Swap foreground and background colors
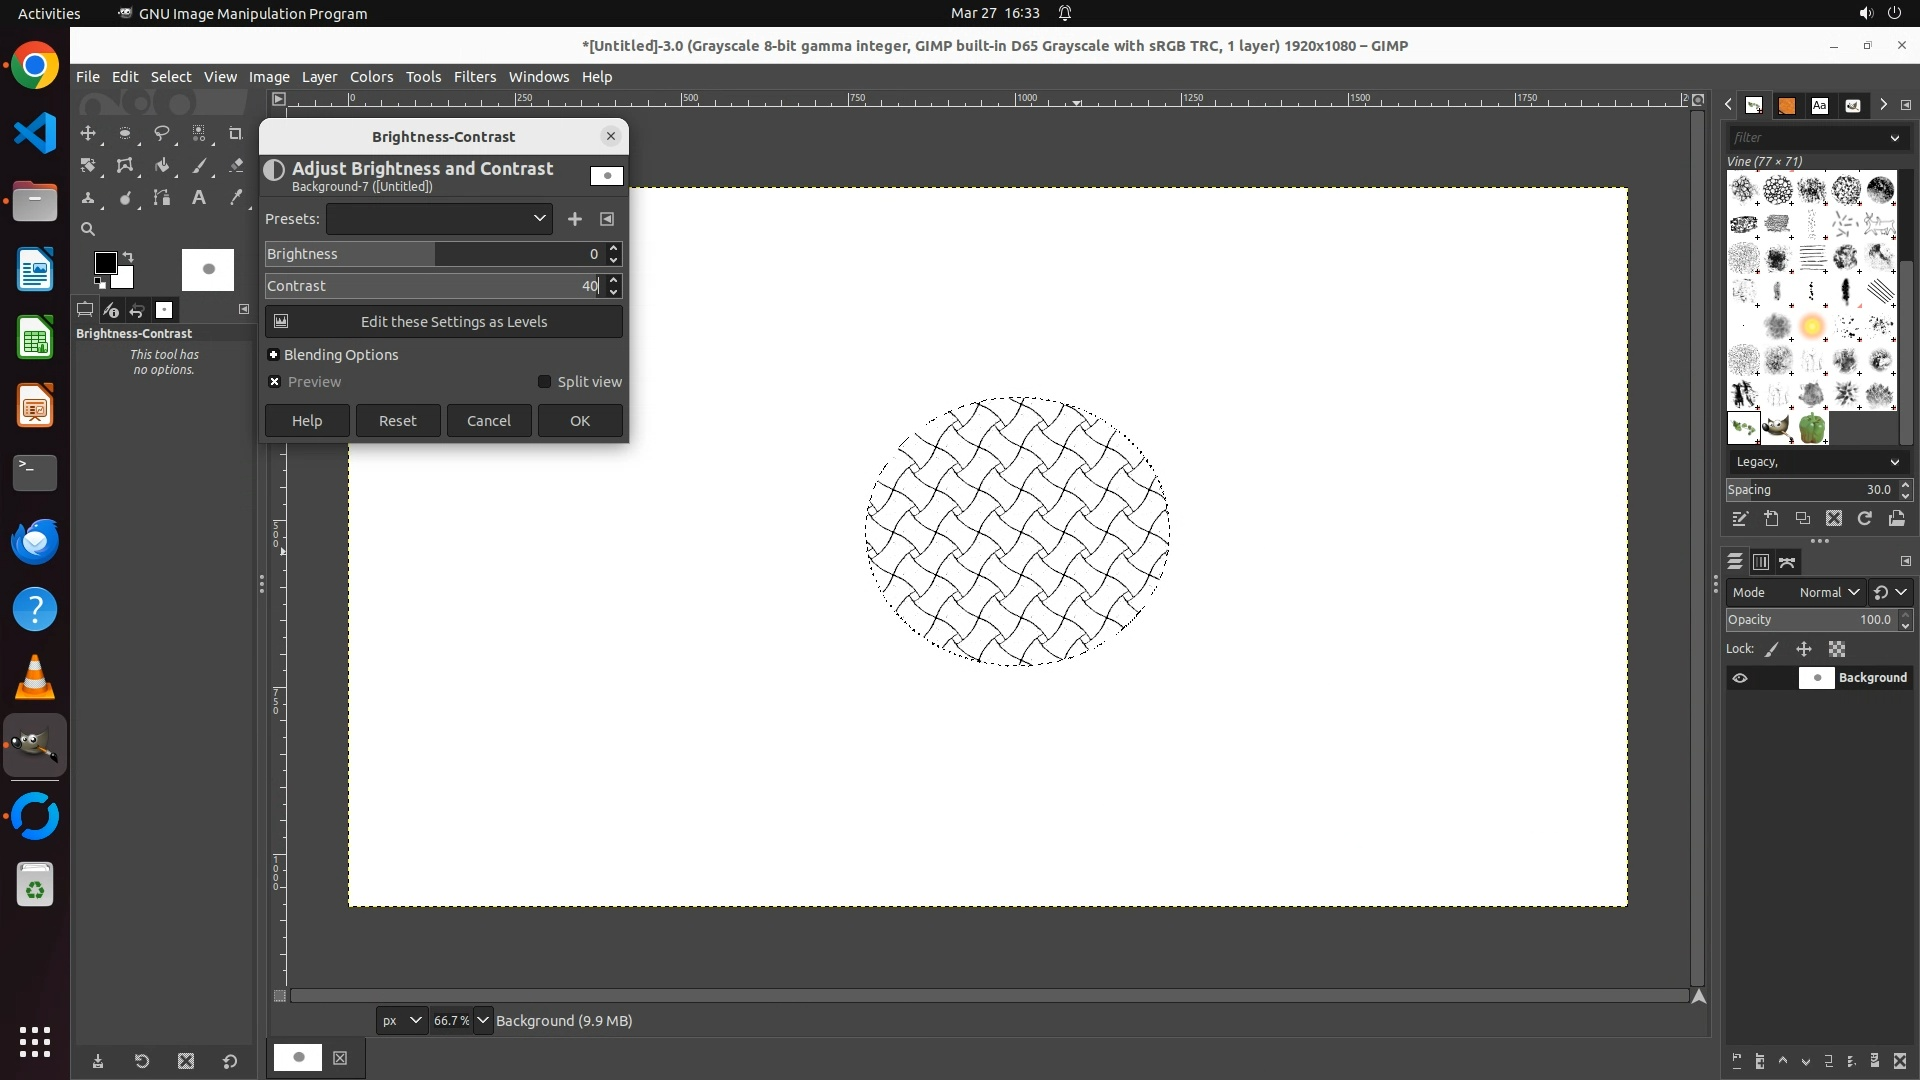Image resolution: width=1920 pixels, height=1080 pixels. click(128, 257)
